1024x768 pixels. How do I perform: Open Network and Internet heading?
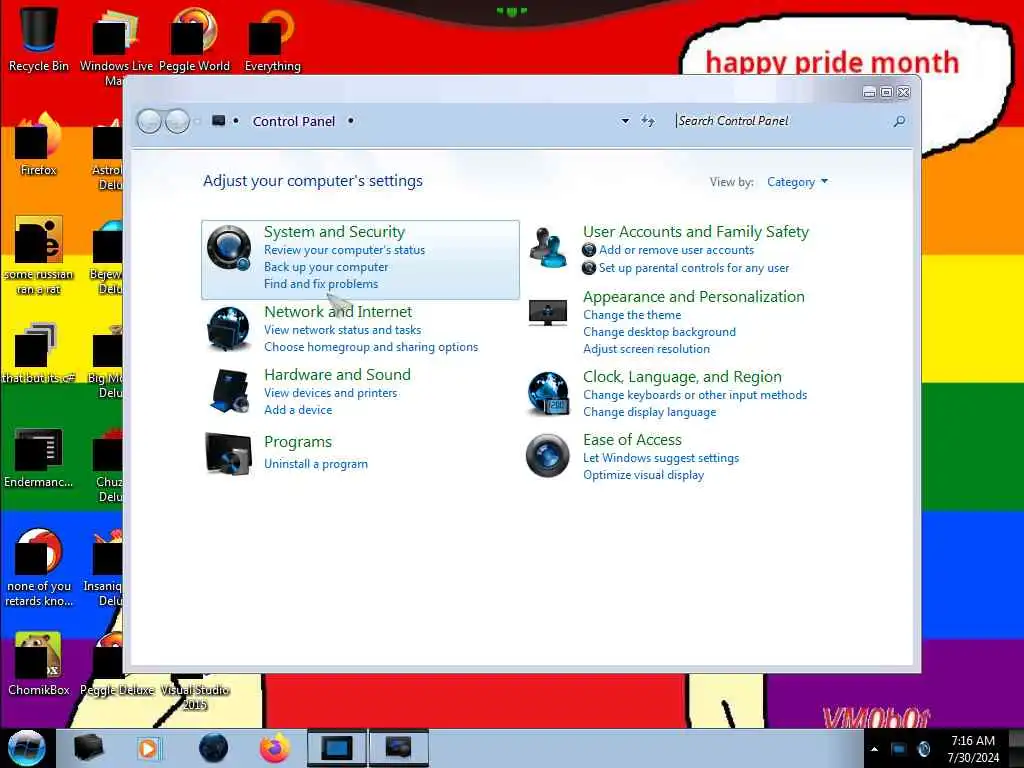coord(338,312)
